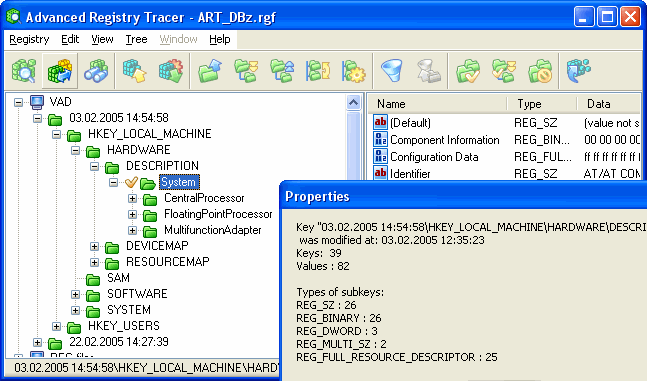Image resolution: width=647 pixels, height=381 pixels.
Task: Click the scan registry magnifier toolbar icon
Action: (x=24, y=71)
